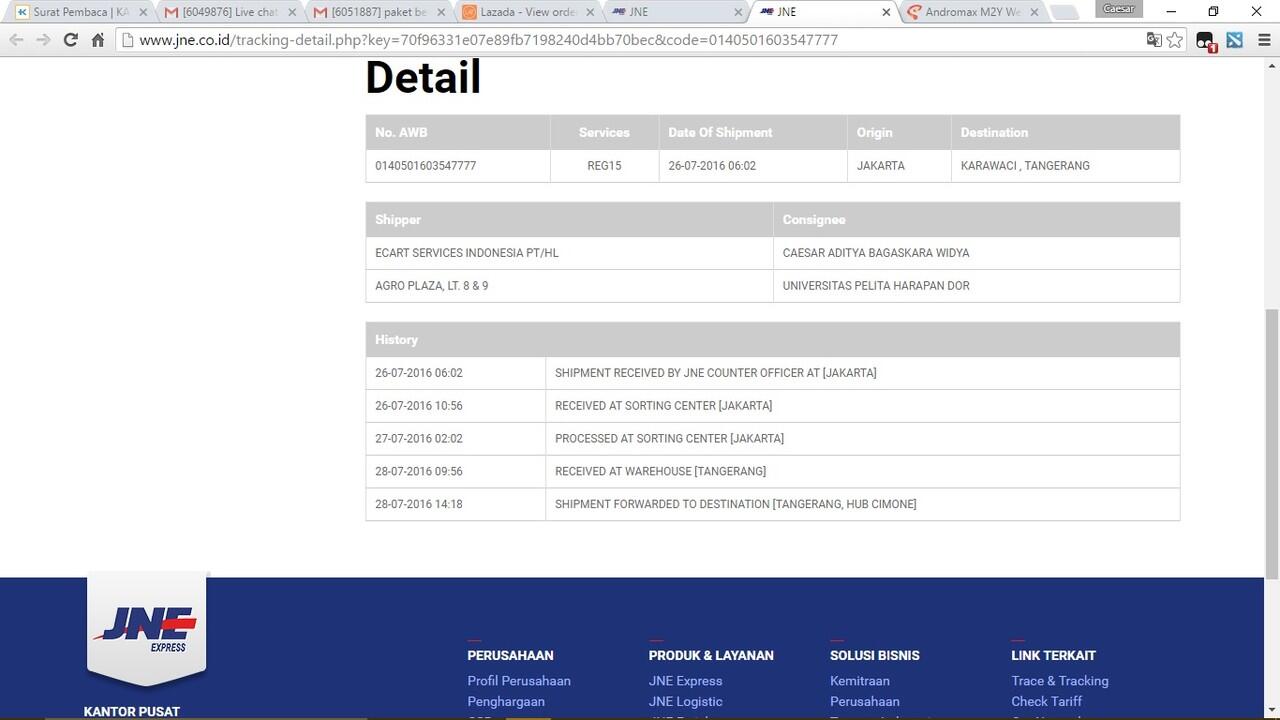This screenshot has height=720, width=1280.
Task: Click the browser forward arrow
Action: point(43,40)
